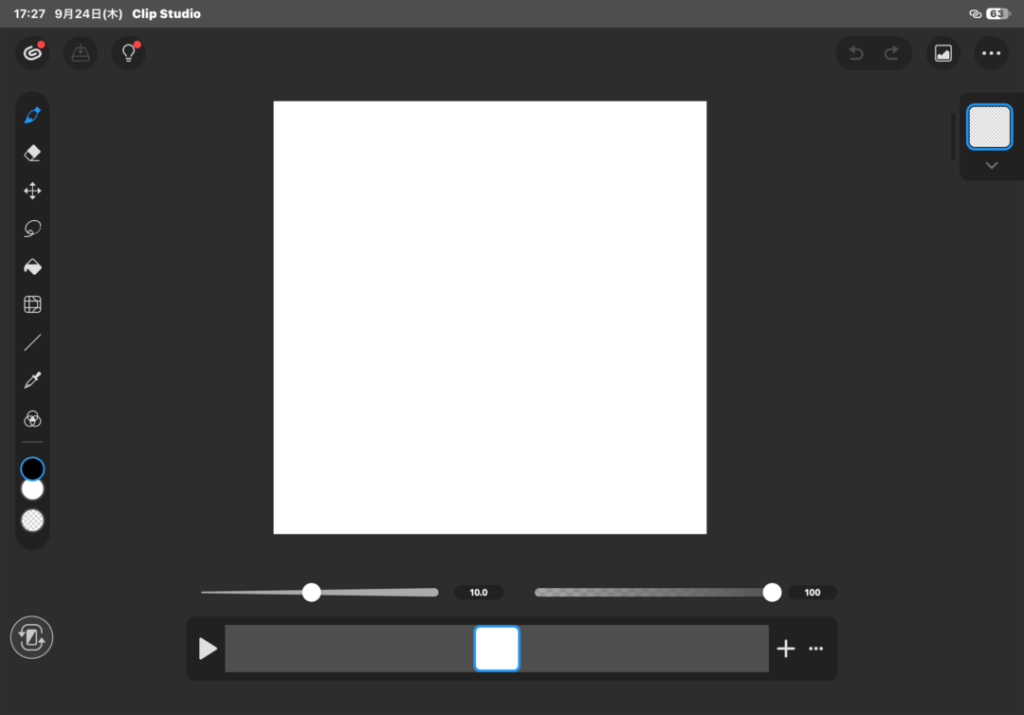
Task: Select the Eraser tool
Action: (x=33, y=153)
